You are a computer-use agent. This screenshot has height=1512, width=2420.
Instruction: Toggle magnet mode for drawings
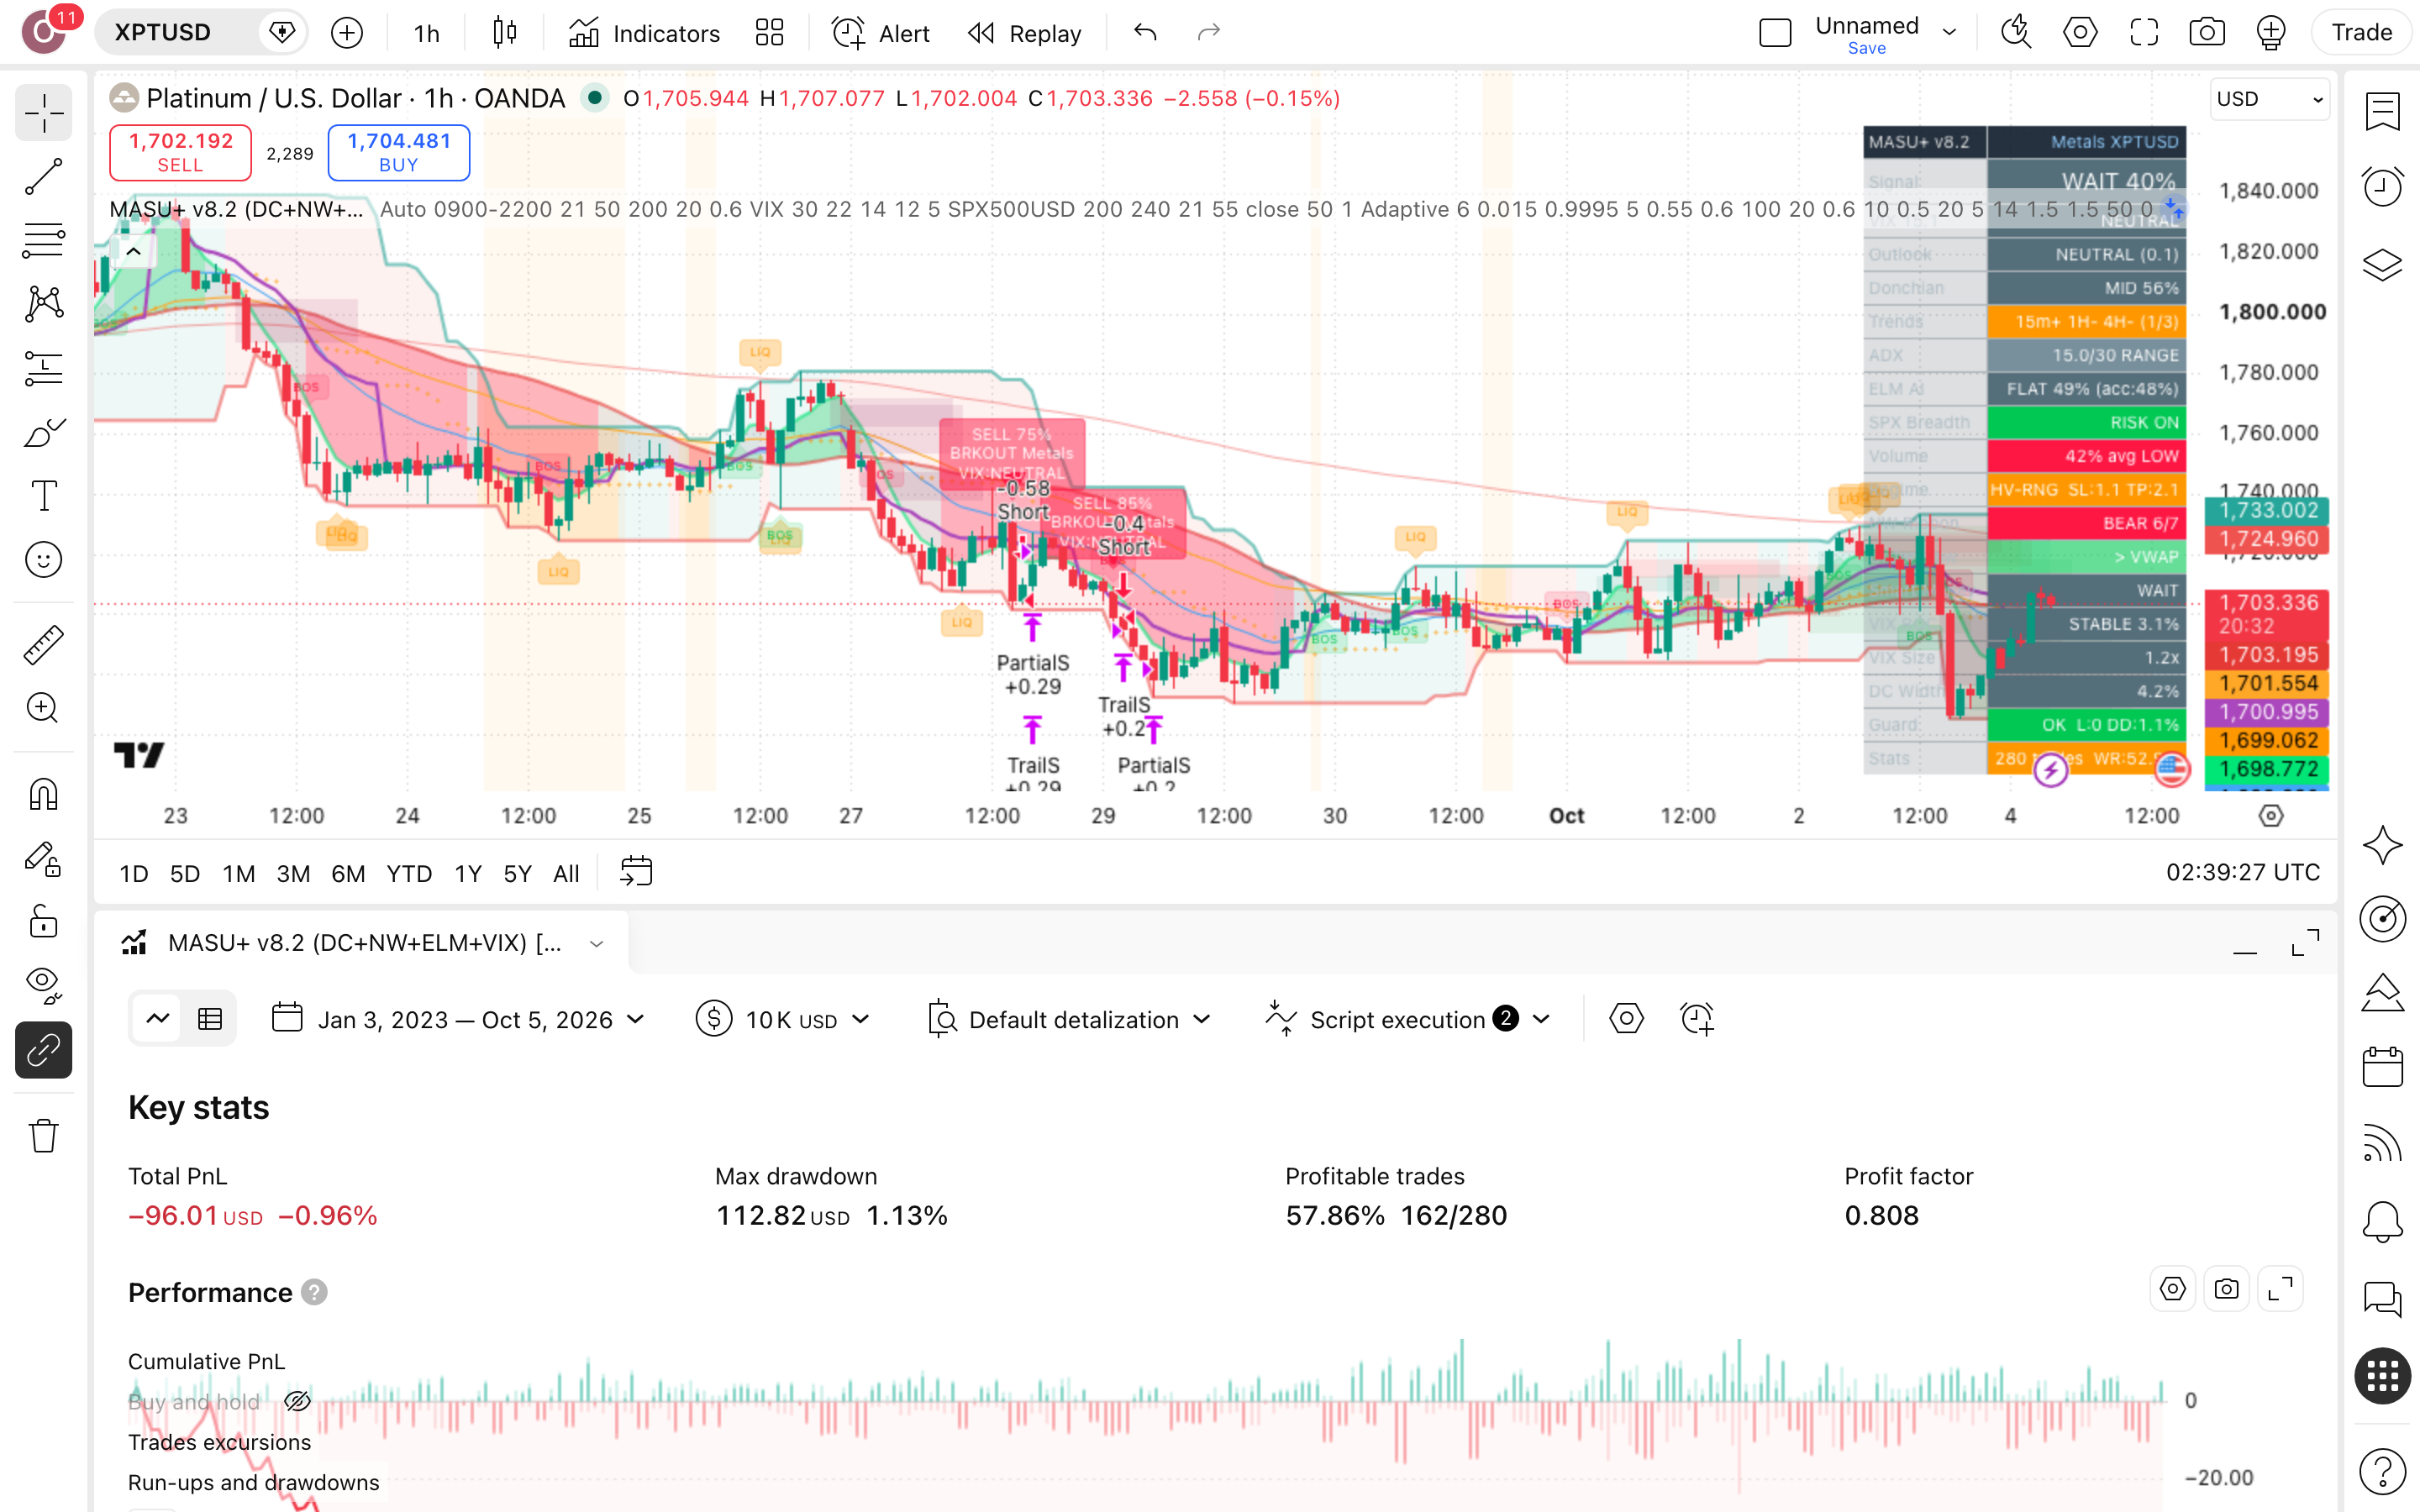pos(43,795)
